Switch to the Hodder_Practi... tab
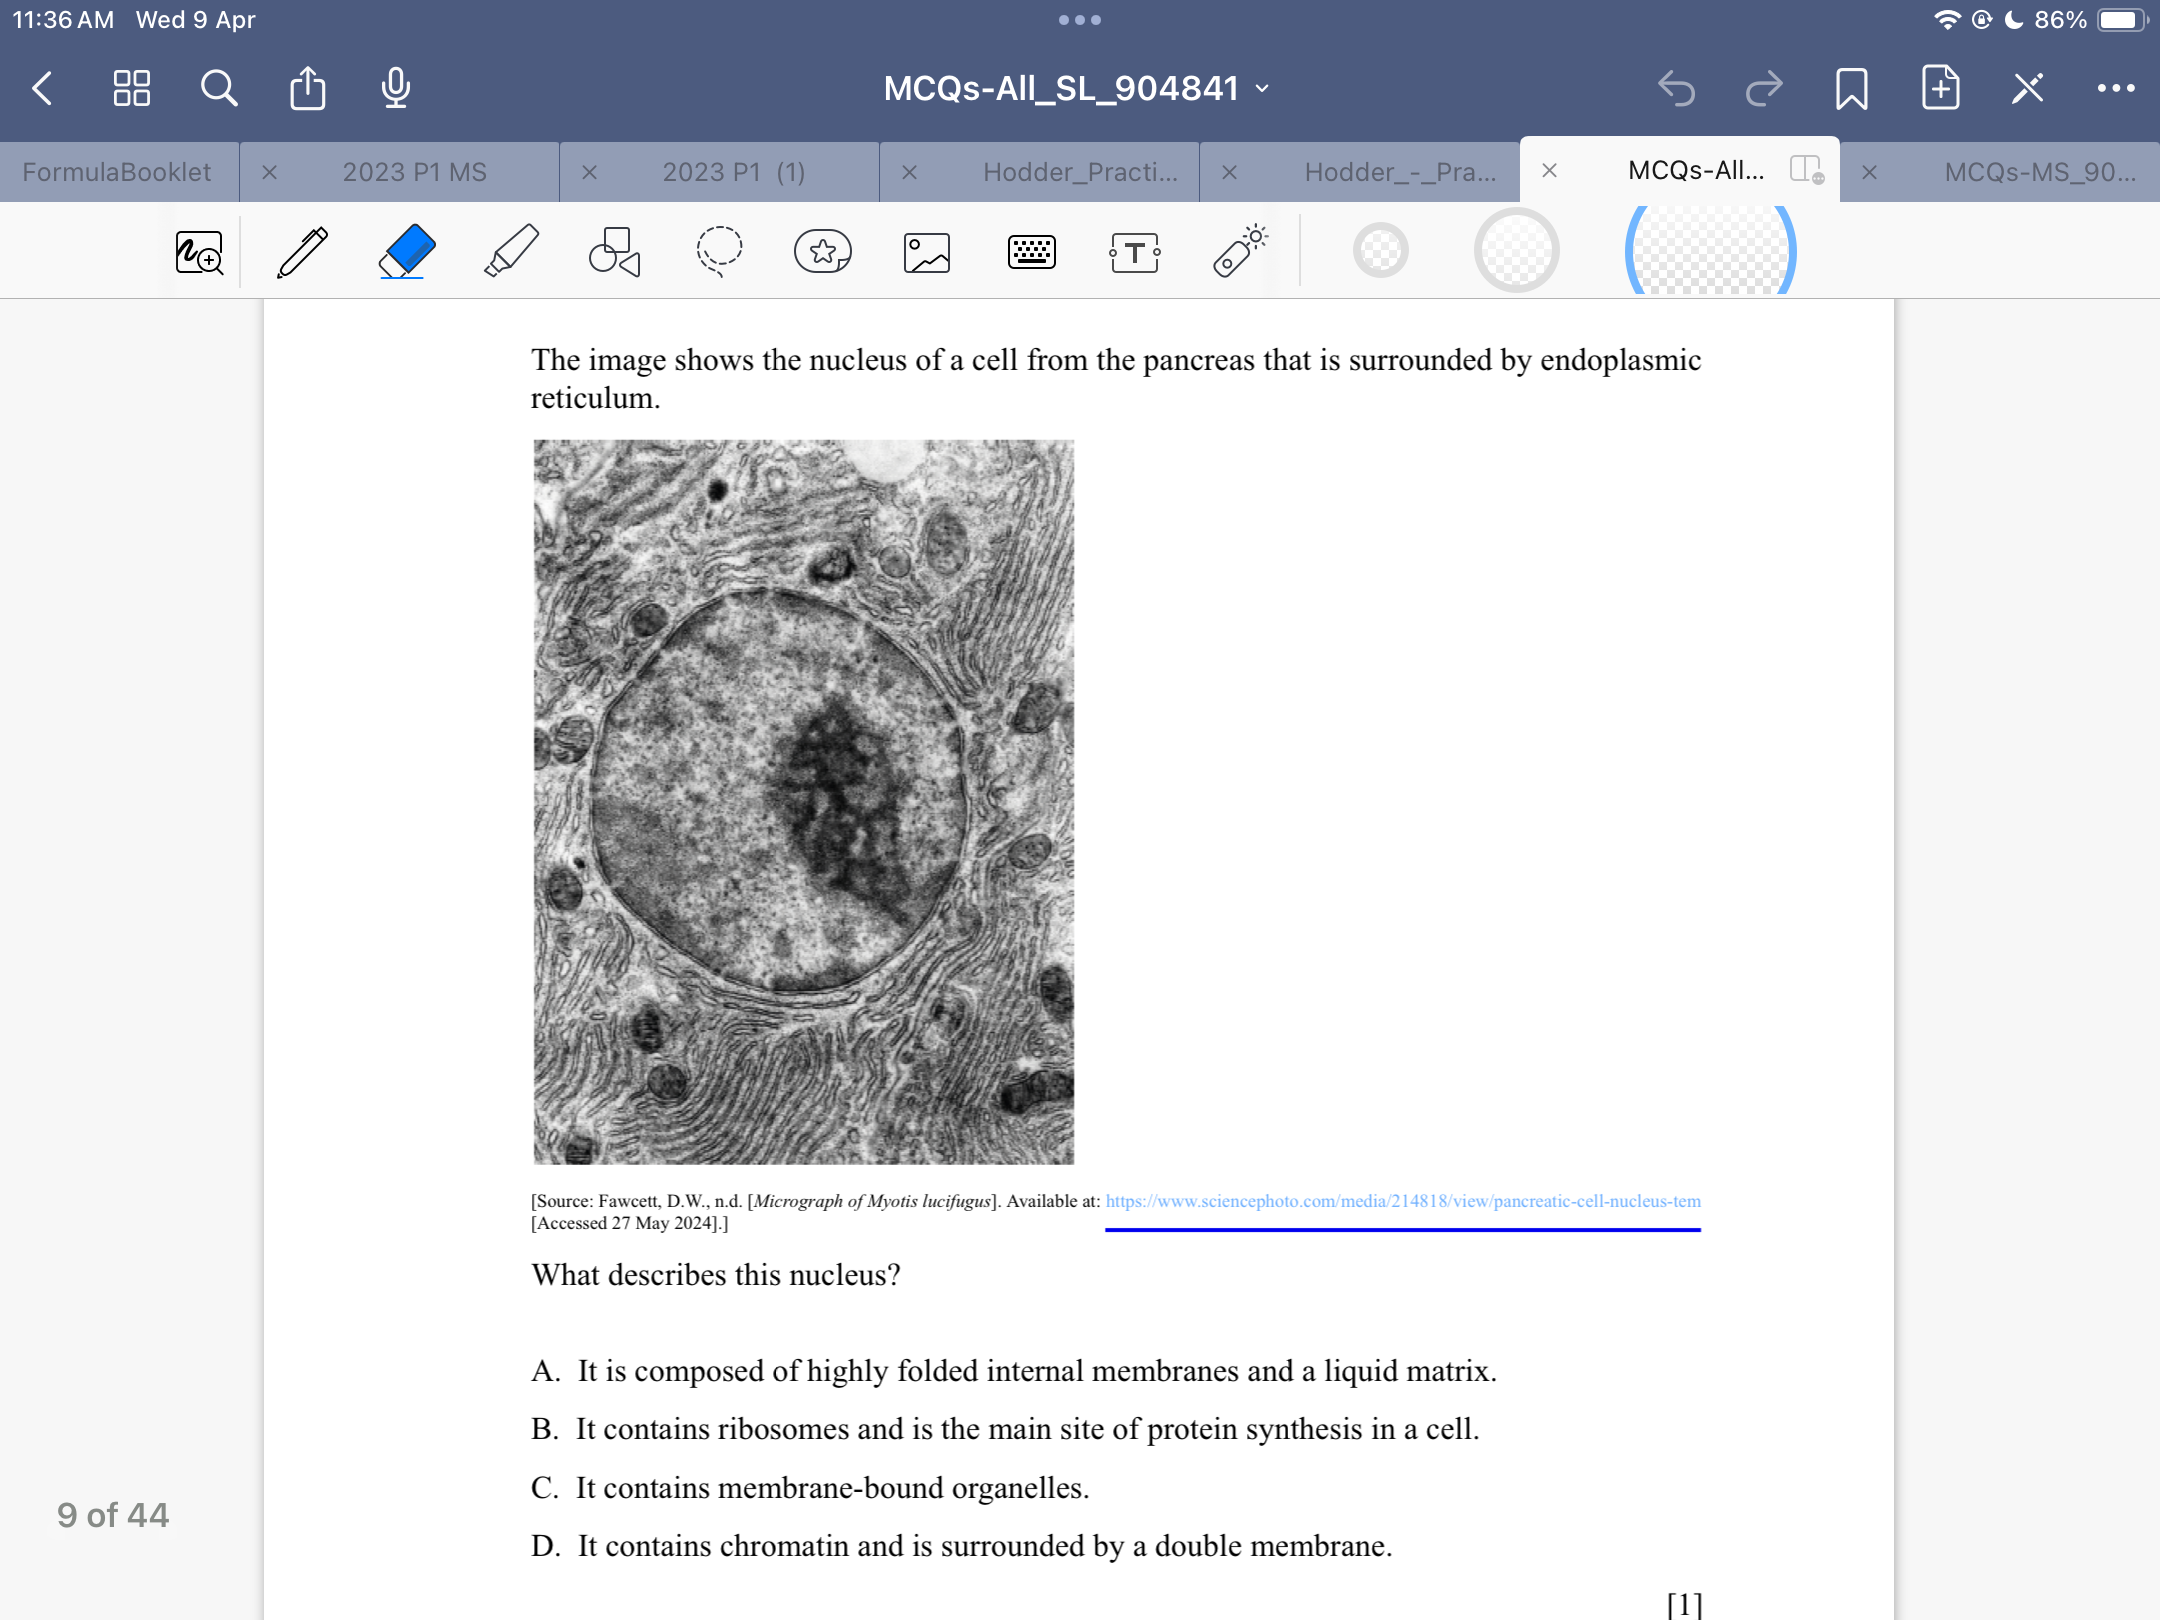2160x1620 pixels. click(x=1080, y=172)
